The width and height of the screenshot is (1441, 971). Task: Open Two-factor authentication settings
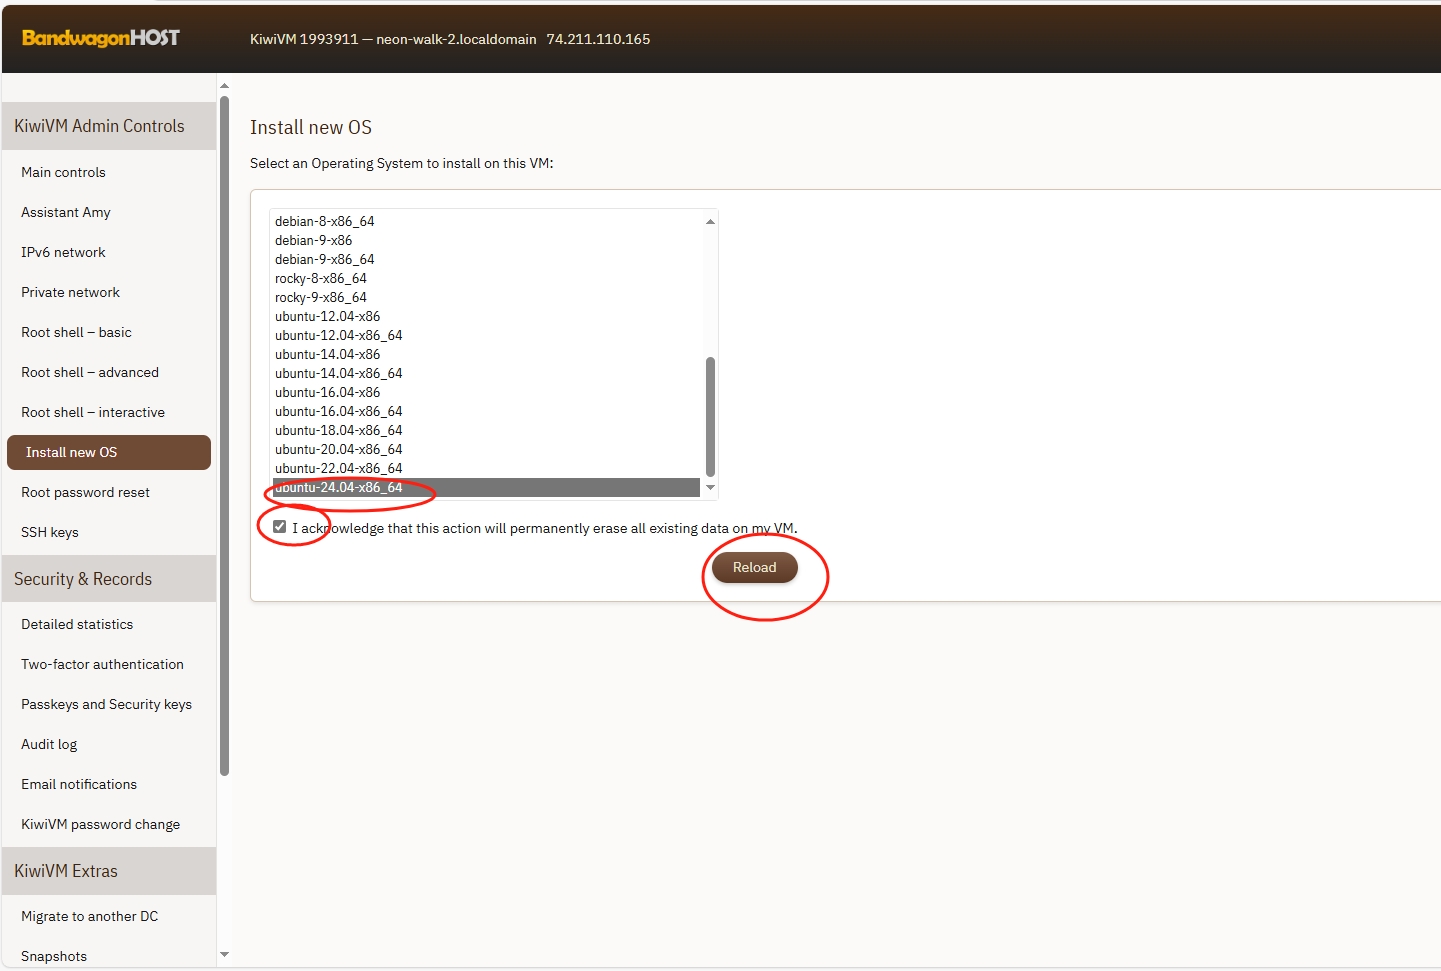click(102, 664)
